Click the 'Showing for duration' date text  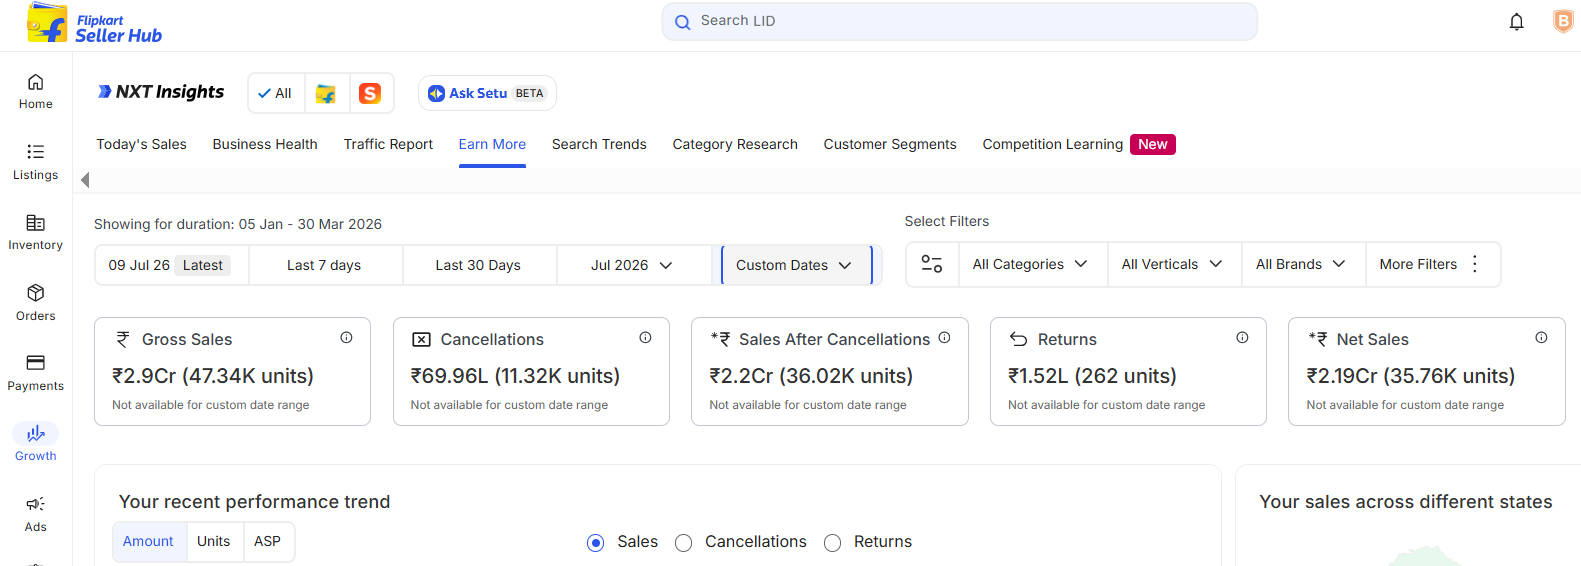coord(238,224)
